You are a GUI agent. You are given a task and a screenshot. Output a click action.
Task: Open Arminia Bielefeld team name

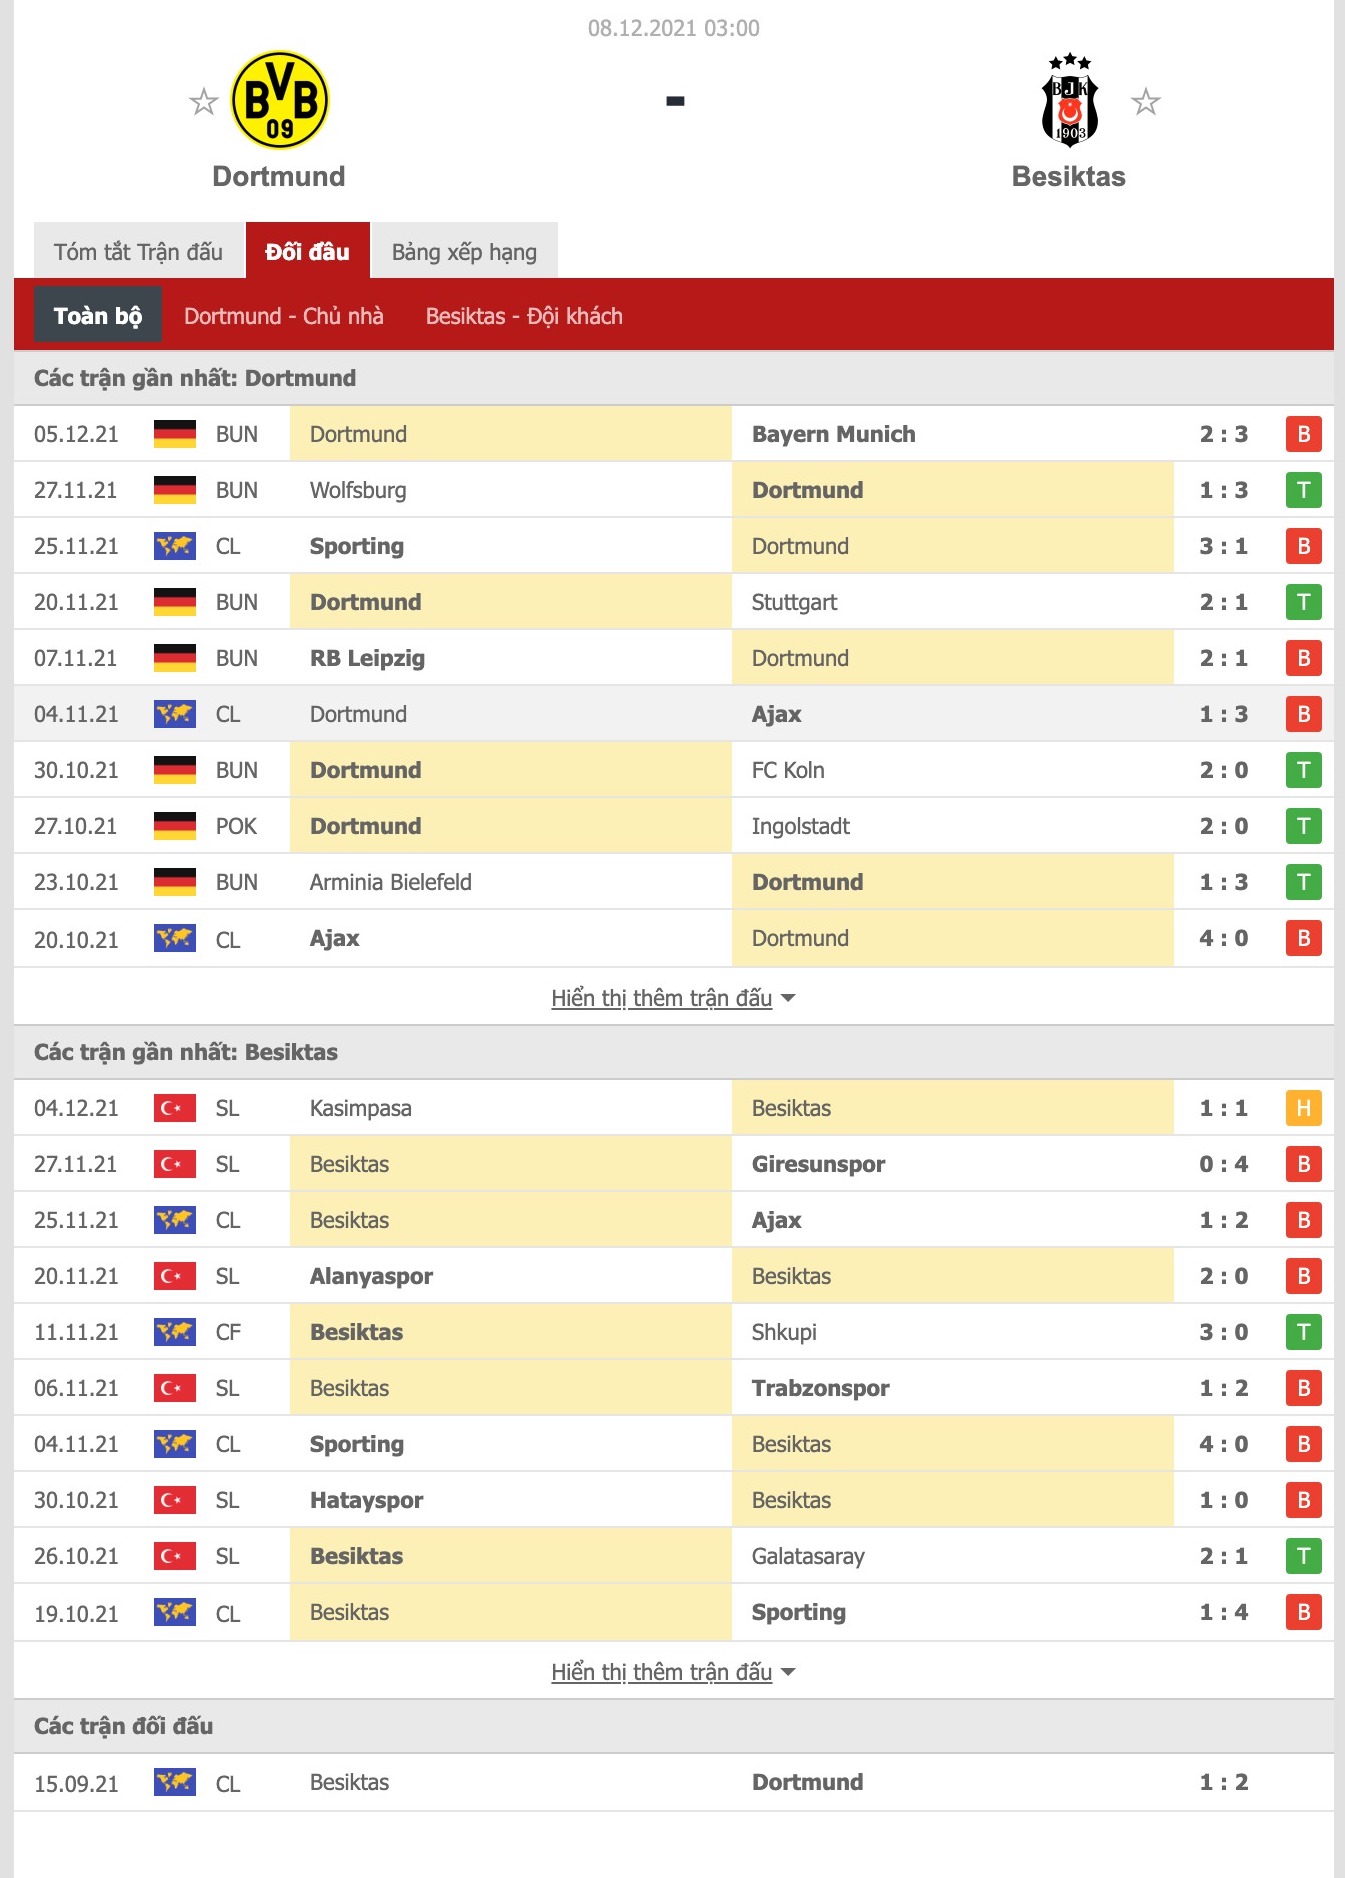click(391, 882)
